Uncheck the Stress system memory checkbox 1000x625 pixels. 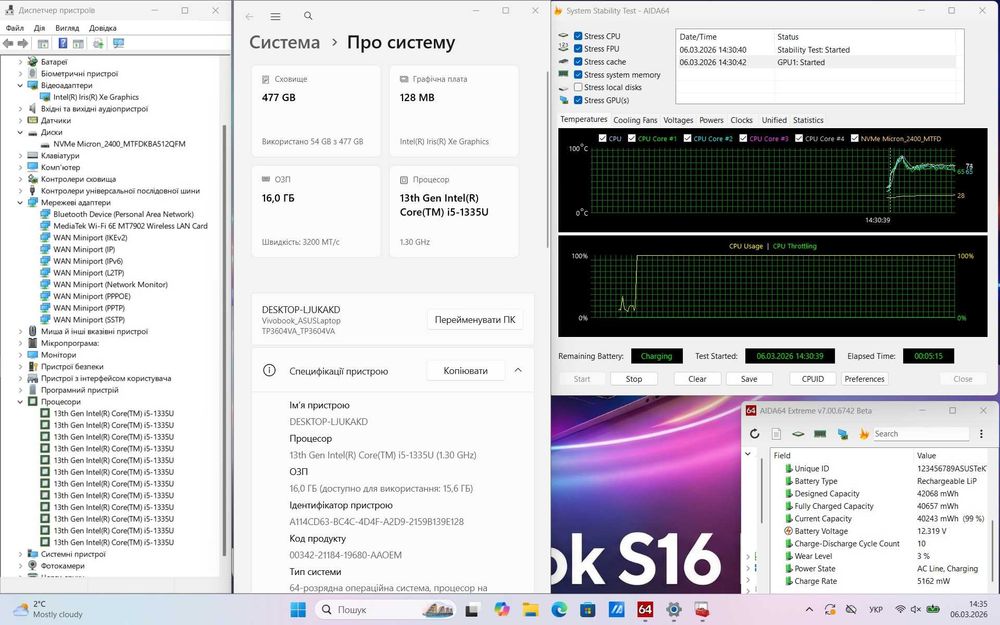tap(578, 75)
